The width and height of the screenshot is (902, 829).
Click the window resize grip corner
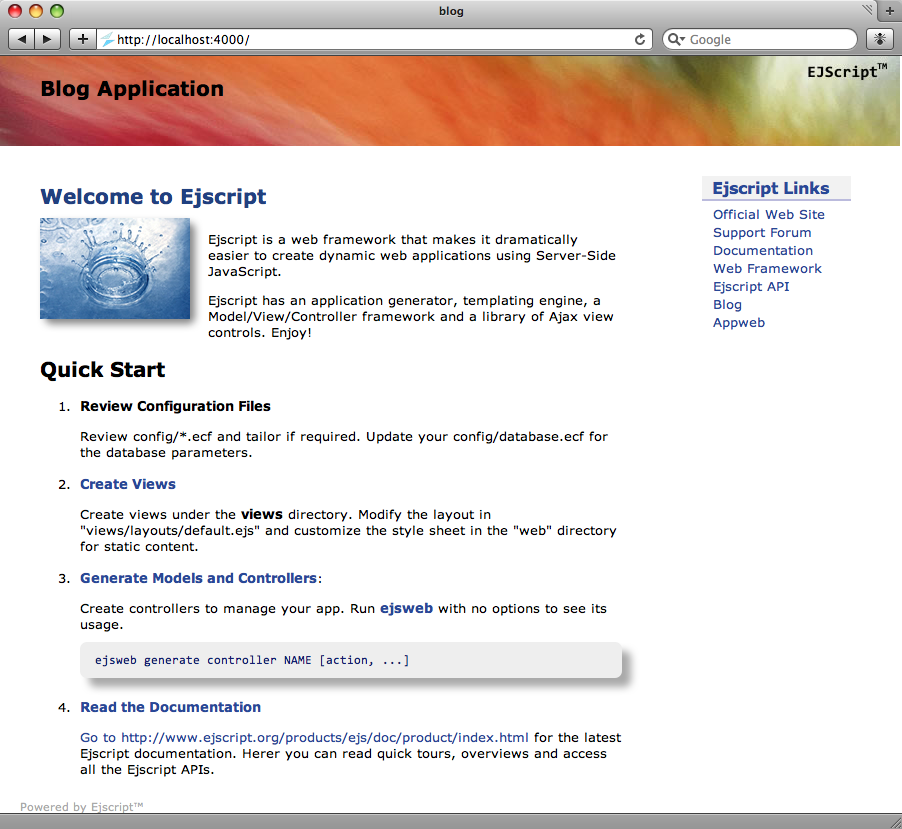pos(895,823)
